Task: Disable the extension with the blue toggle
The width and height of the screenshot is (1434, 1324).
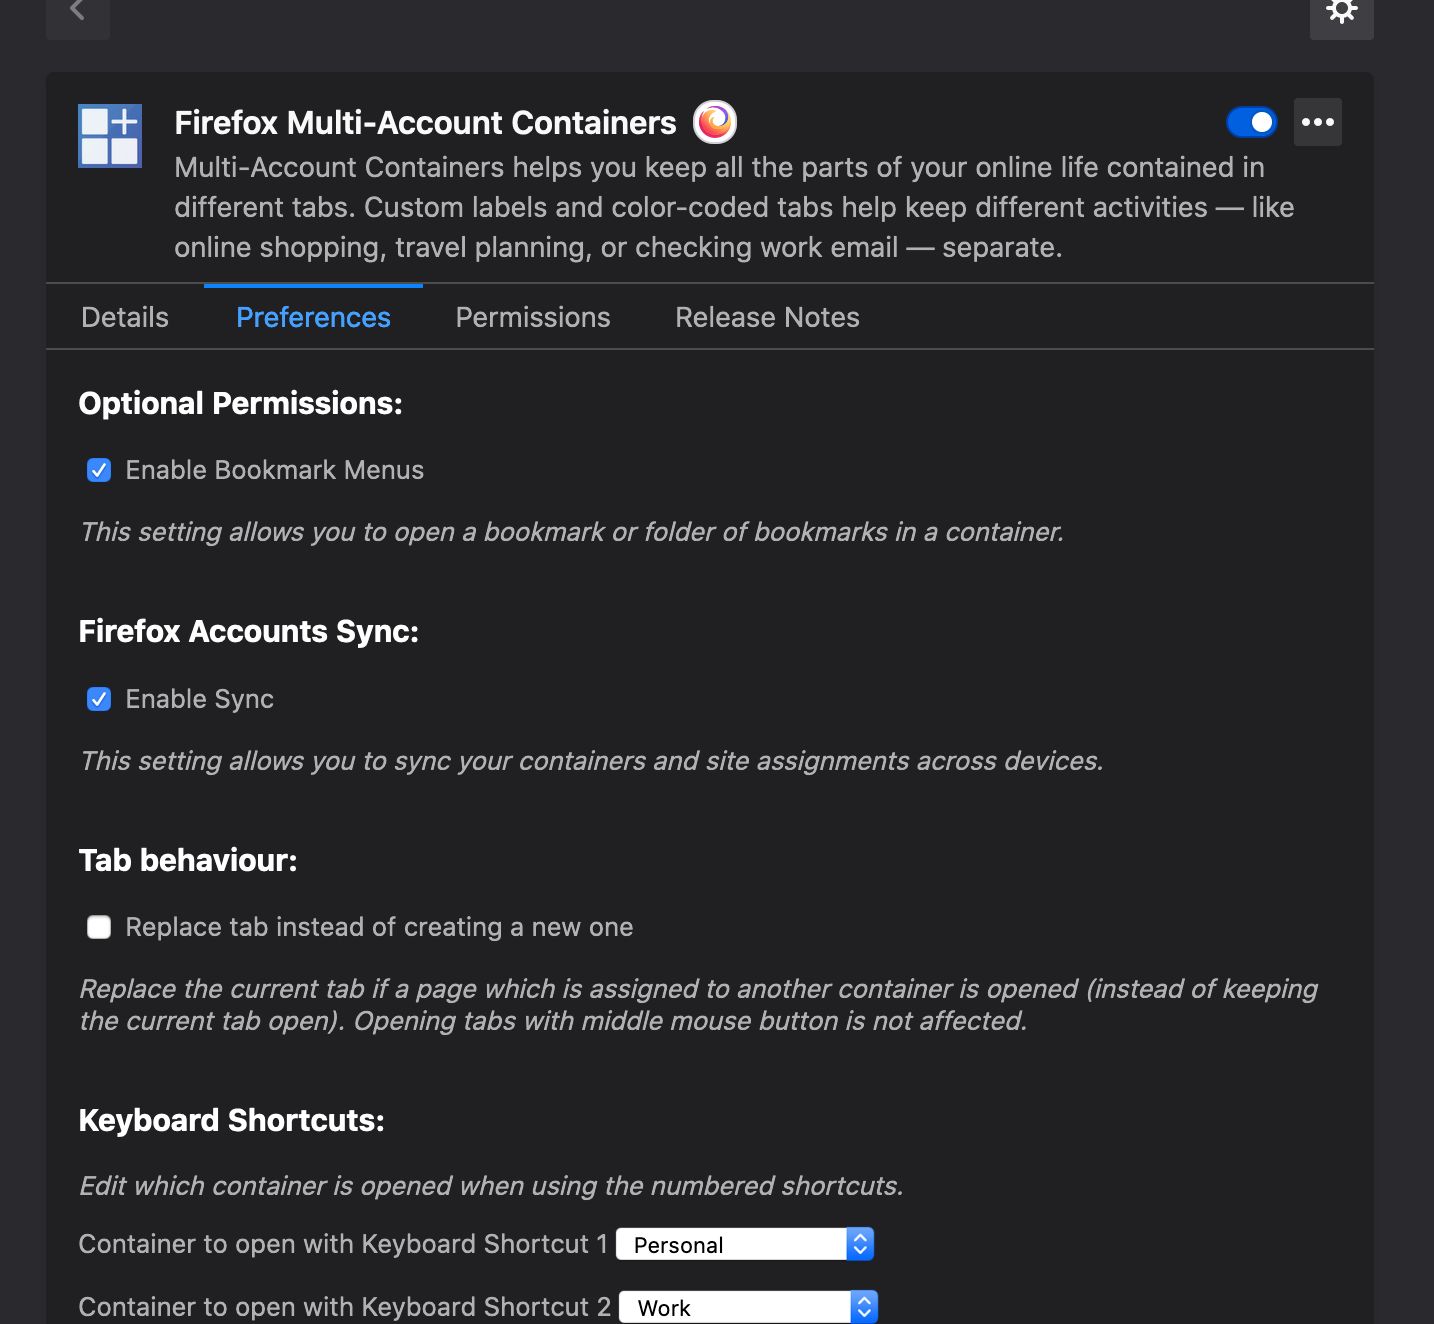Action: [x=1251, y=121]
